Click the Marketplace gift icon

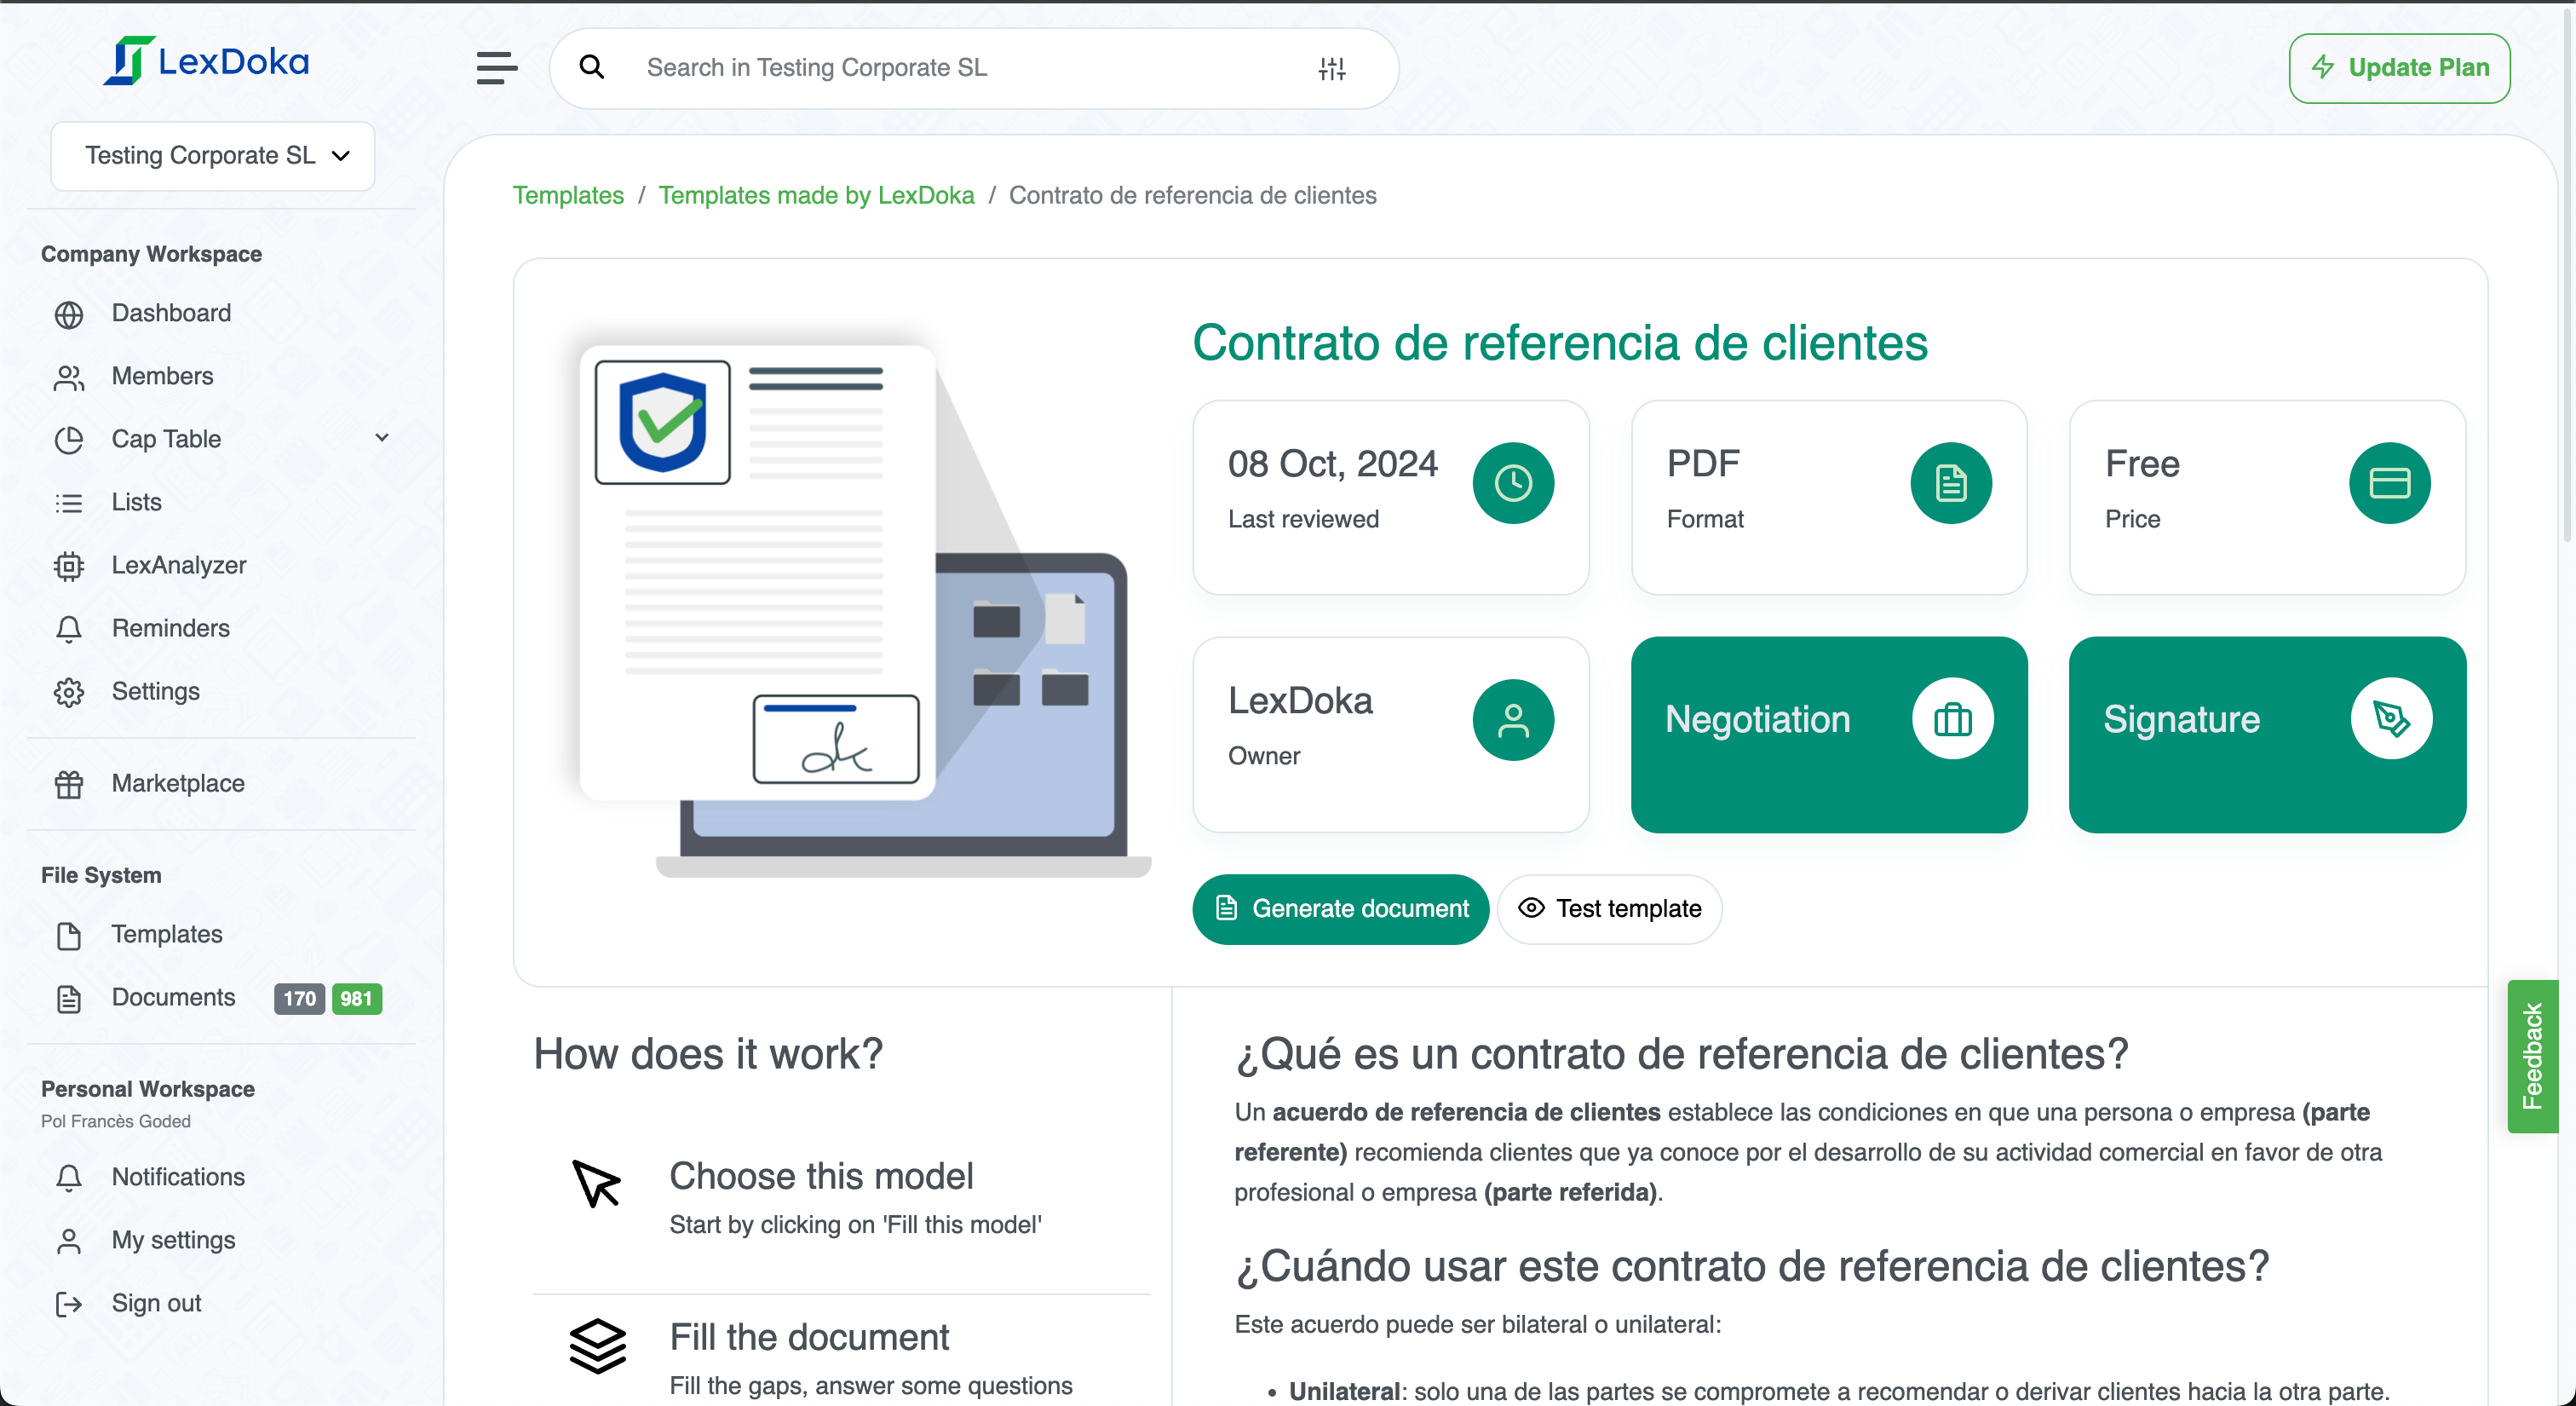(69, 784)
